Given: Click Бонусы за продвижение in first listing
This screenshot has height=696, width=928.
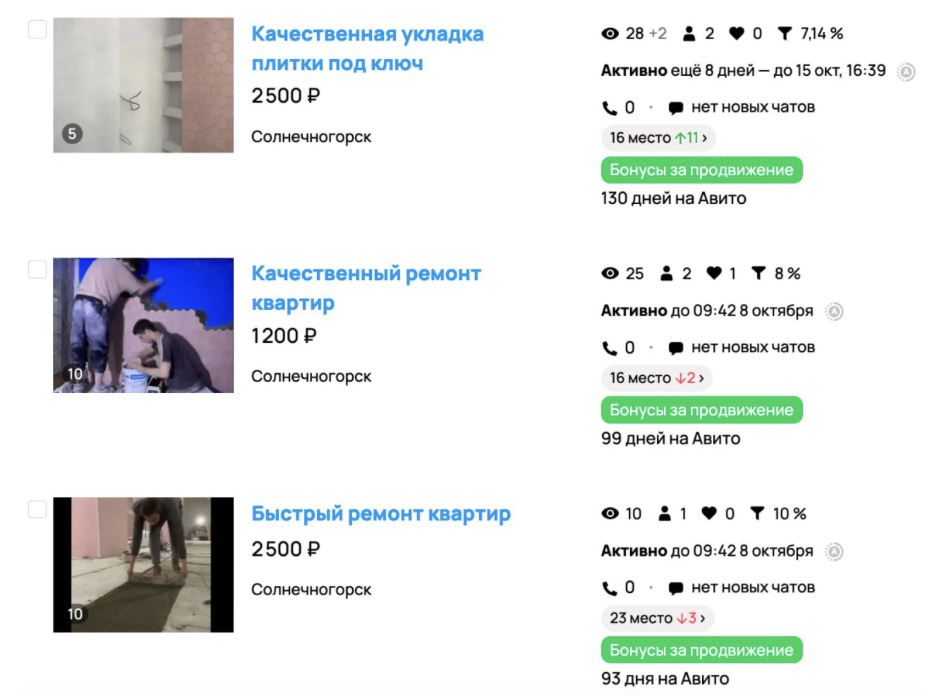Looking at the screenshot, I should pos(701,170).
